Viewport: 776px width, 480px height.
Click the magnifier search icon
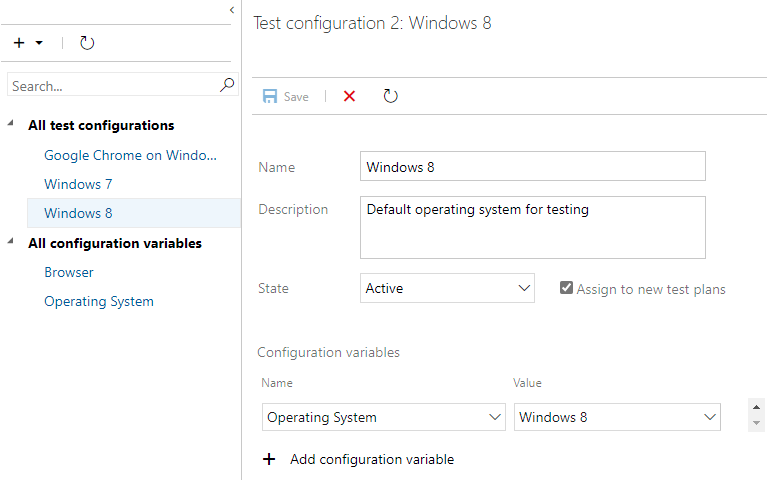click(x=227, y=86)
